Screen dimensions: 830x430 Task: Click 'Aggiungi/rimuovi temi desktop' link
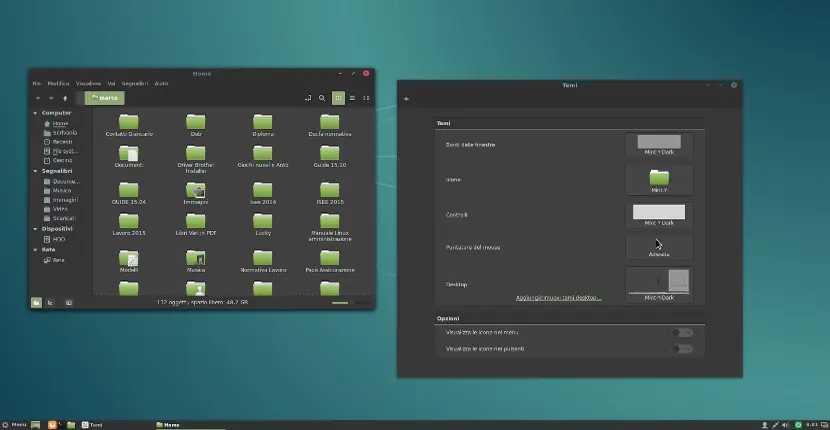click(558, 298)
